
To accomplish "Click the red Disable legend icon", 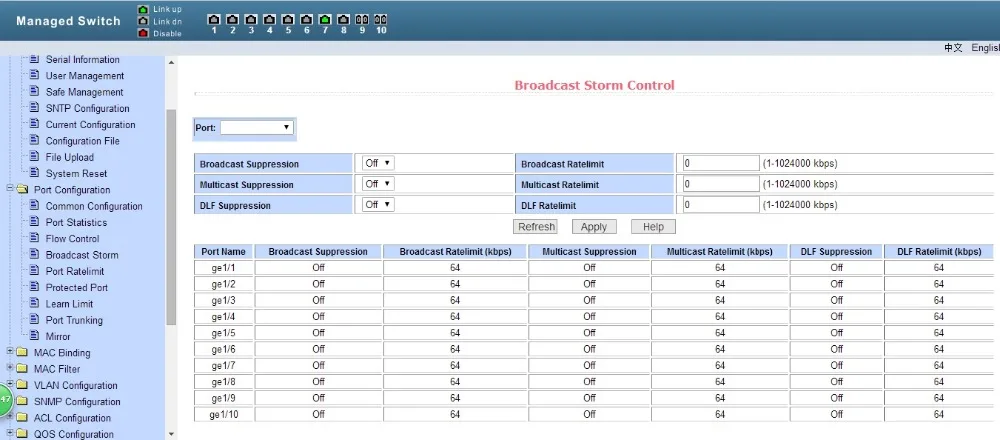I will tap(143, 33).
